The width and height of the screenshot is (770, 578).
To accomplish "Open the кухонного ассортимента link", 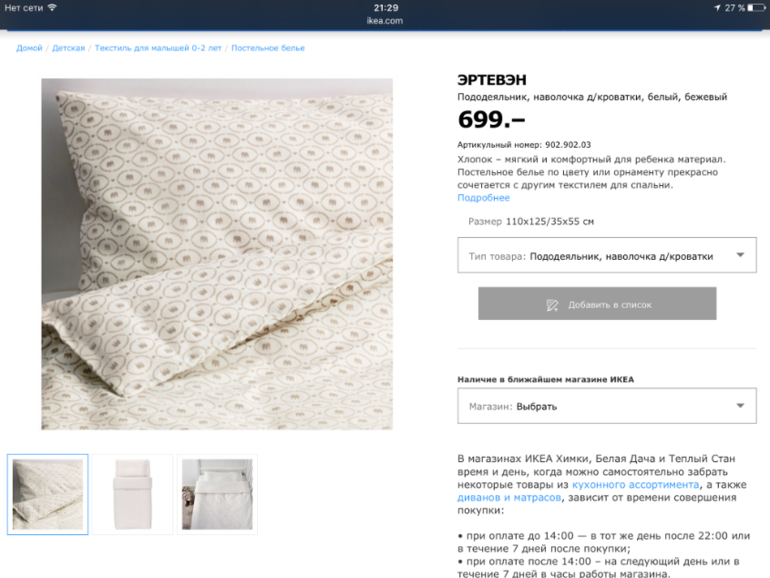I will [635, 485].
